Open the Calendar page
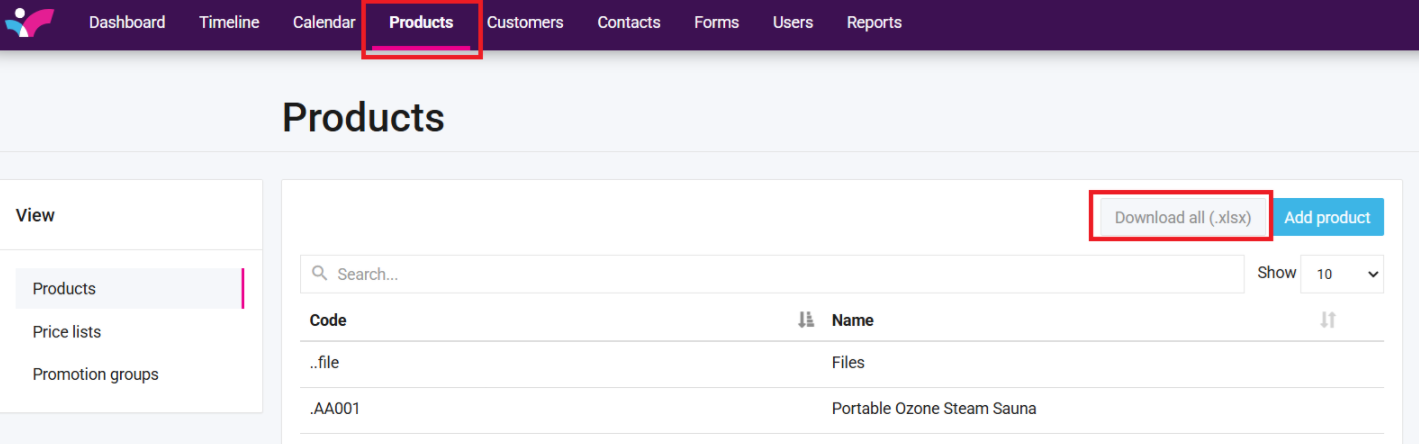This screenshot has height=444, width=1419. coord(324,22)
